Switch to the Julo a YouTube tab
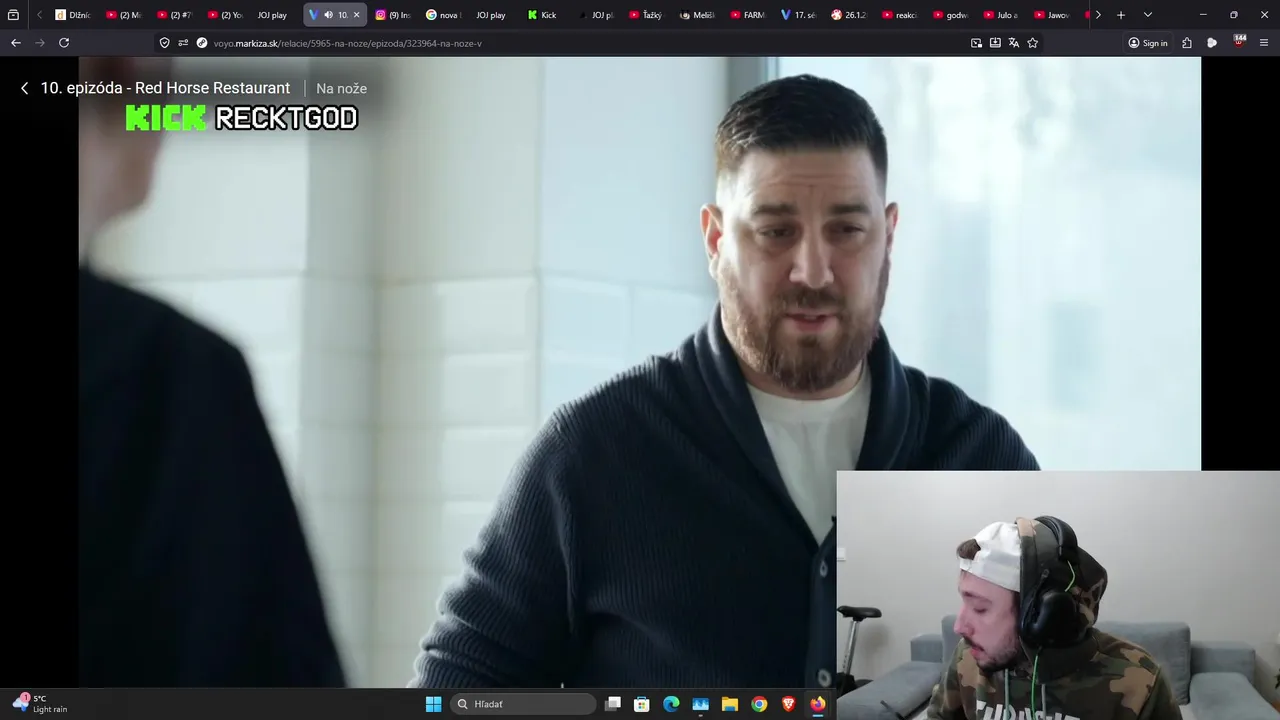This screenshot has height=720, width=1280. 1002,15
